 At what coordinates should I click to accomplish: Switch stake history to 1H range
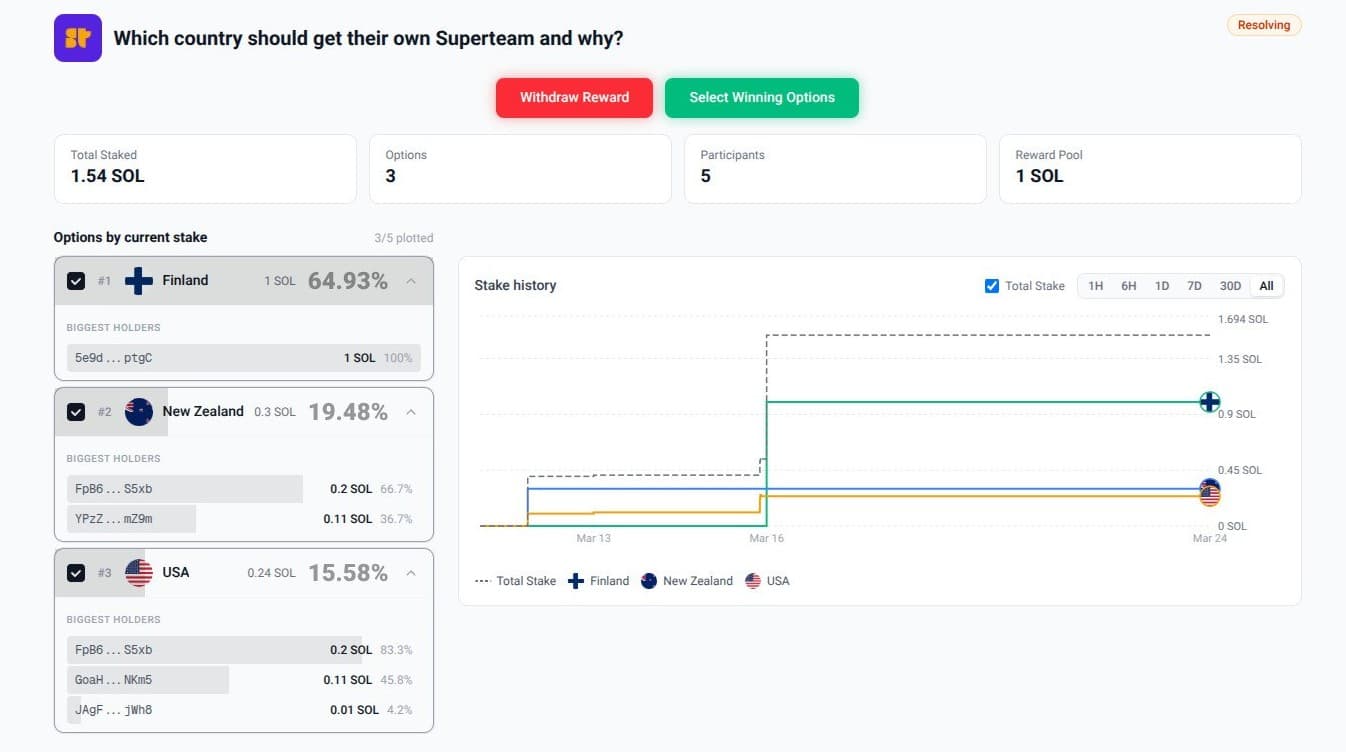[x=1096, y=286]
